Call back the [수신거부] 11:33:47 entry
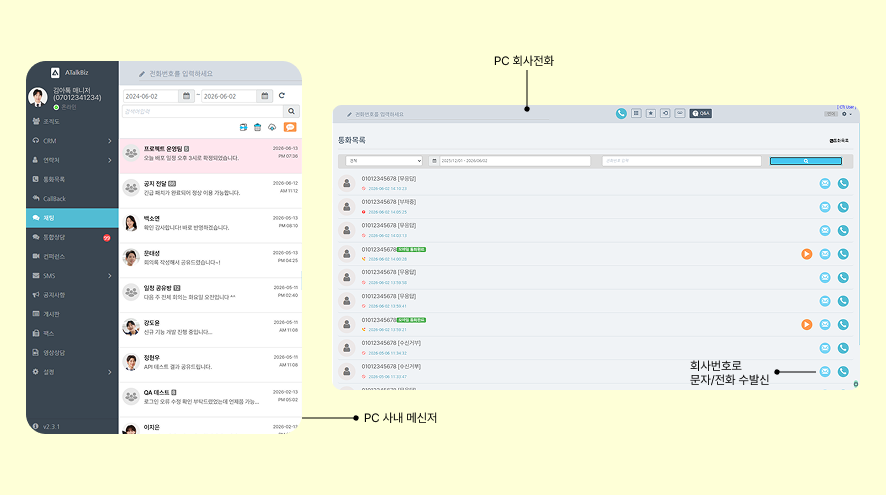This screenshot has height=495, width=886. 843,372
